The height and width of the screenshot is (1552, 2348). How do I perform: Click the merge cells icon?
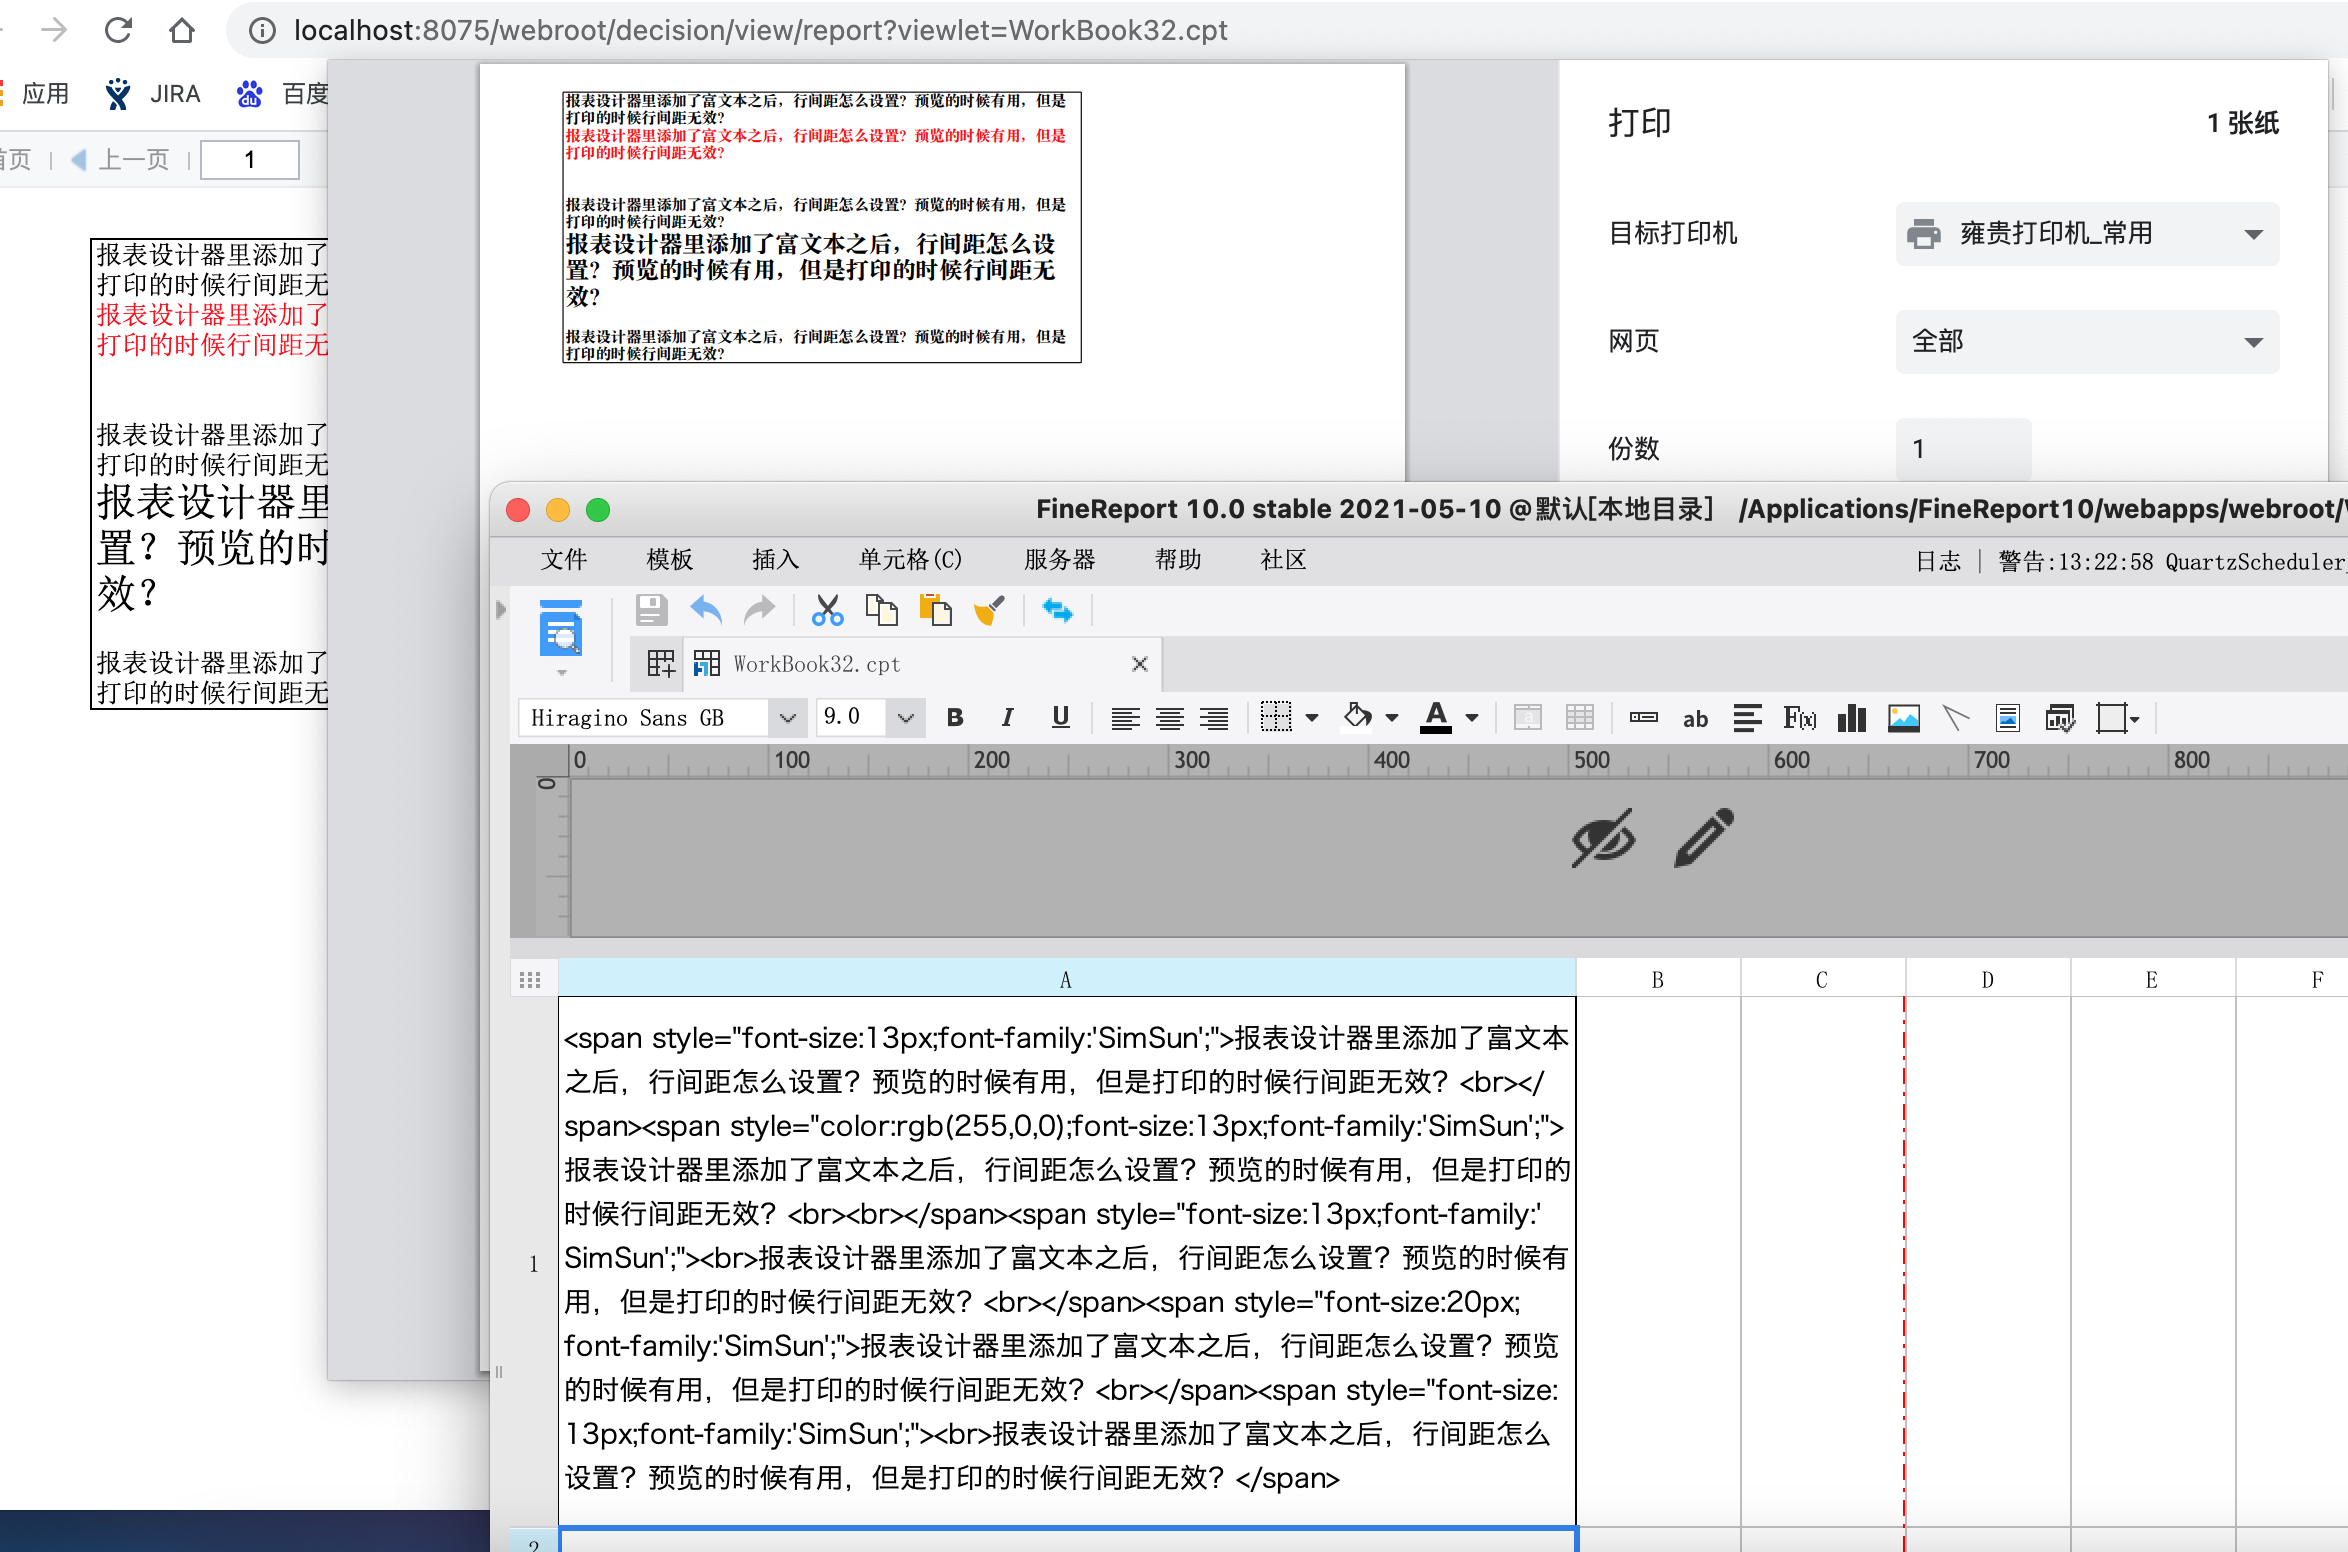point(1527,717)
